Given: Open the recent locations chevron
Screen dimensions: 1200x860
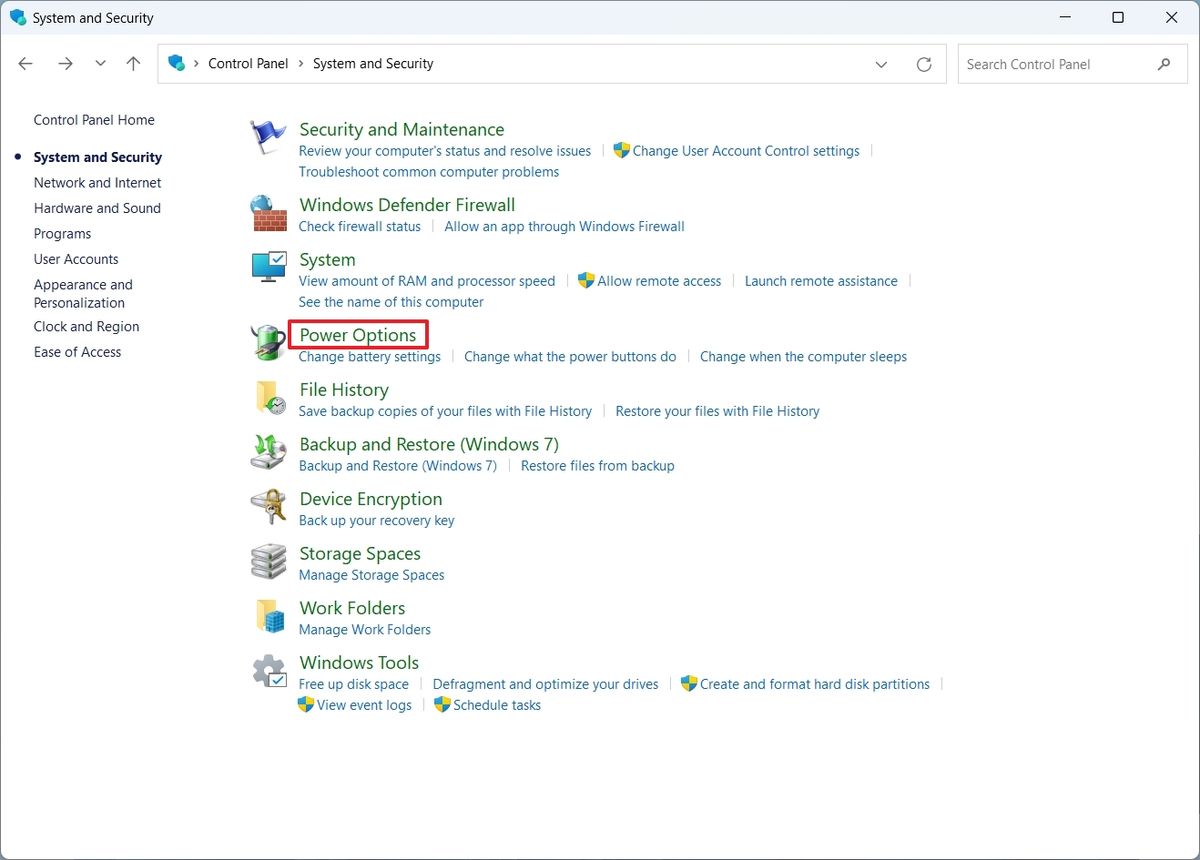Looking at the screenshot, I should click(100, 63).
